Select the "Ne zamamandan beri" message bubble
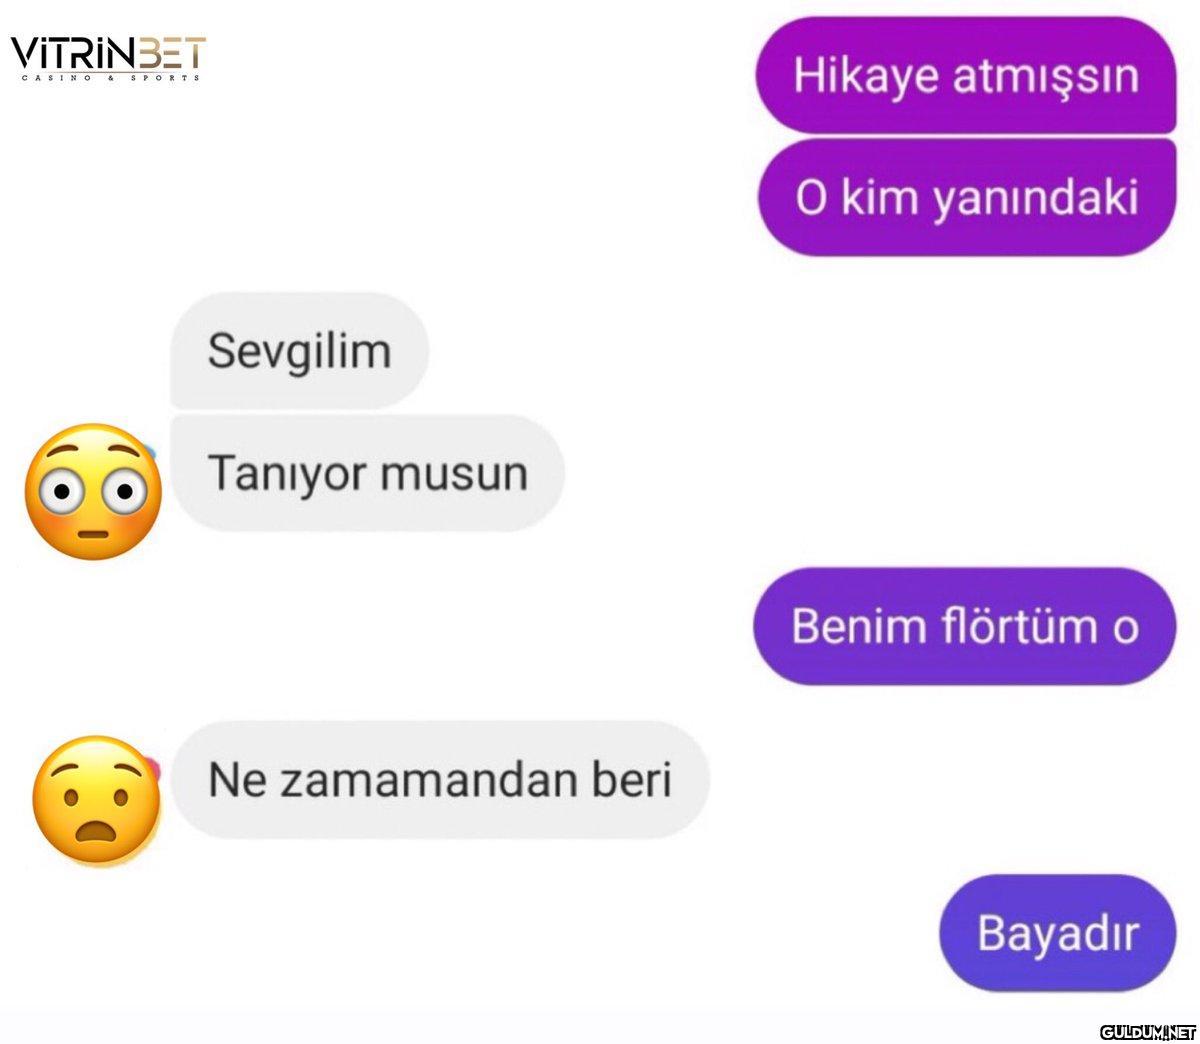Image resolution: width=1200 pixels, height=1044 pixels. tap(440, 779)
